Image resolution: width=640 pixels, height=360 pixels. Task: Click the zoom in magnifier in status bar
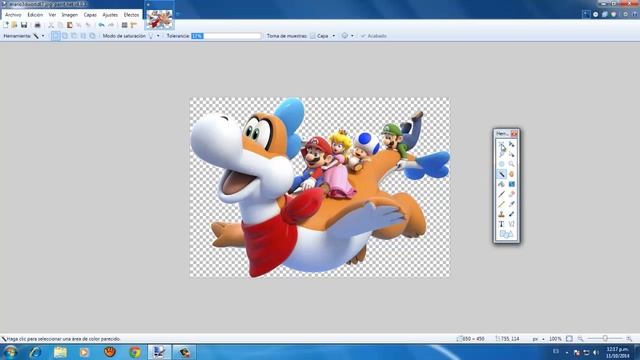629,339
